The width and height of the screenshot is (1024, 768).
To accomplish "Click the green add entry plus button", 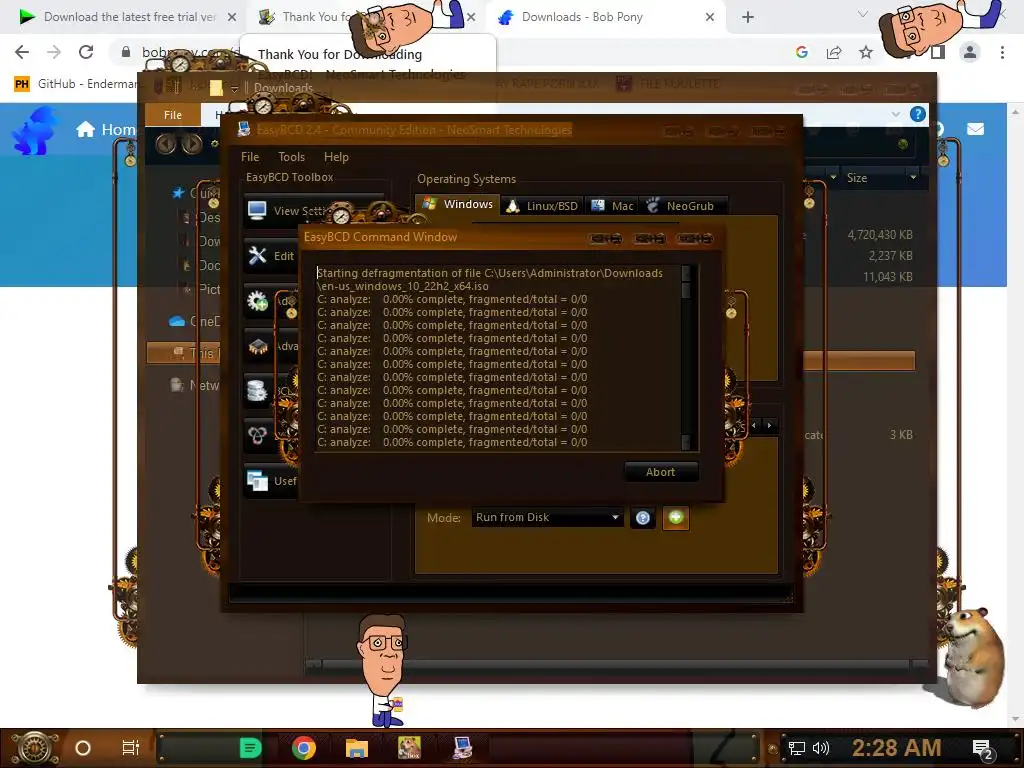I will (676, 518).
